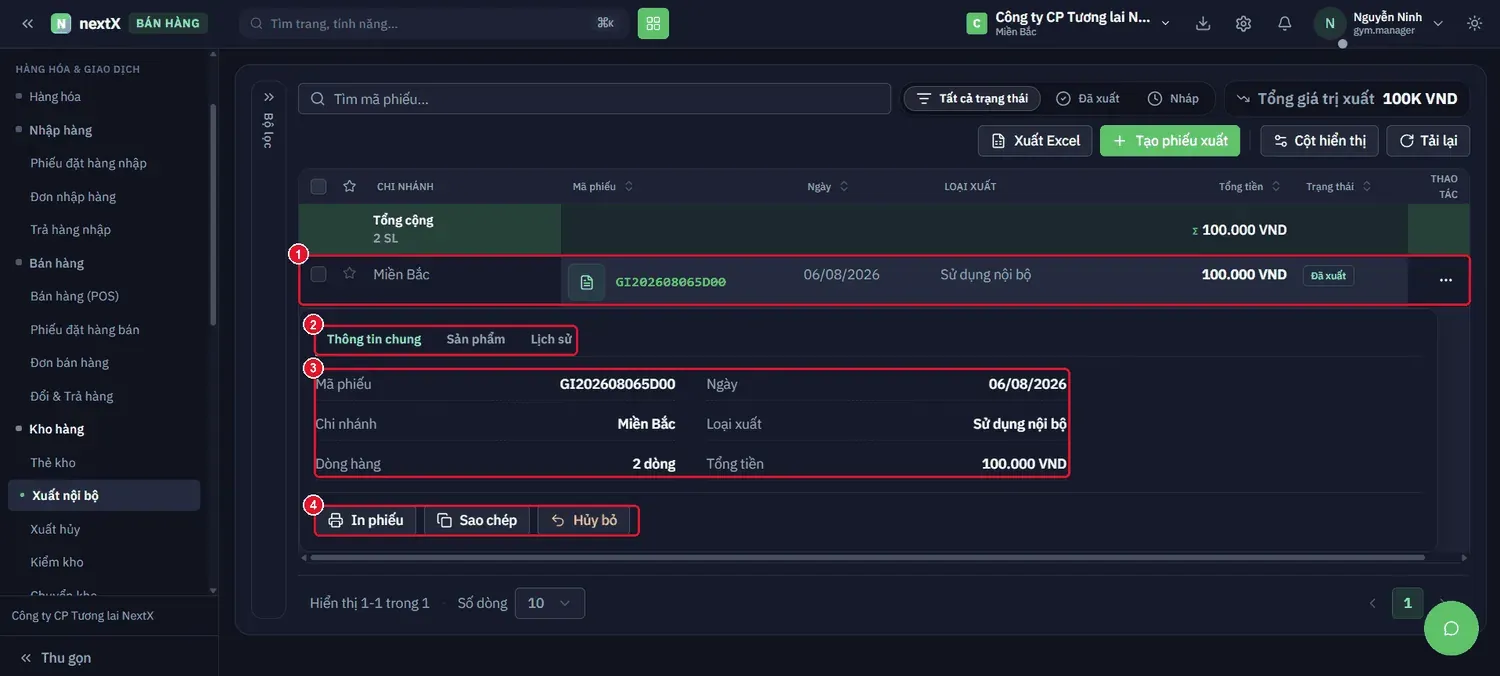Open company switcher Công ty CP Tương lai dropdown
The image size is (1500, 676).
pos(1068,23)
